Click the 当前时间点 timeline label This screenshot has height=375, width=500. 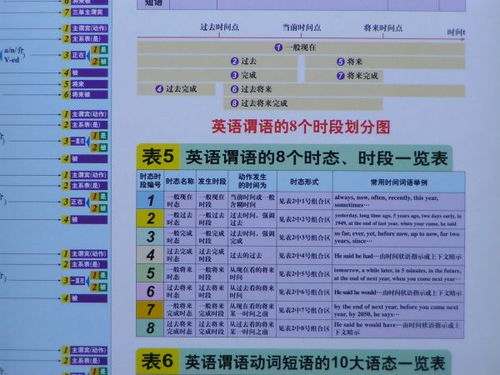point(302,27)
